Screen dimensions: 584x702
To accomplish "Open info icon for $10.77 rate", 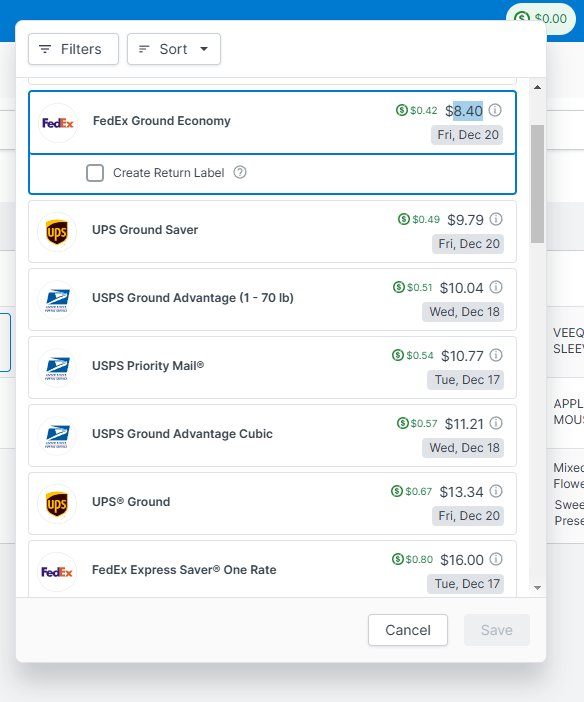I will click(496, 355).
